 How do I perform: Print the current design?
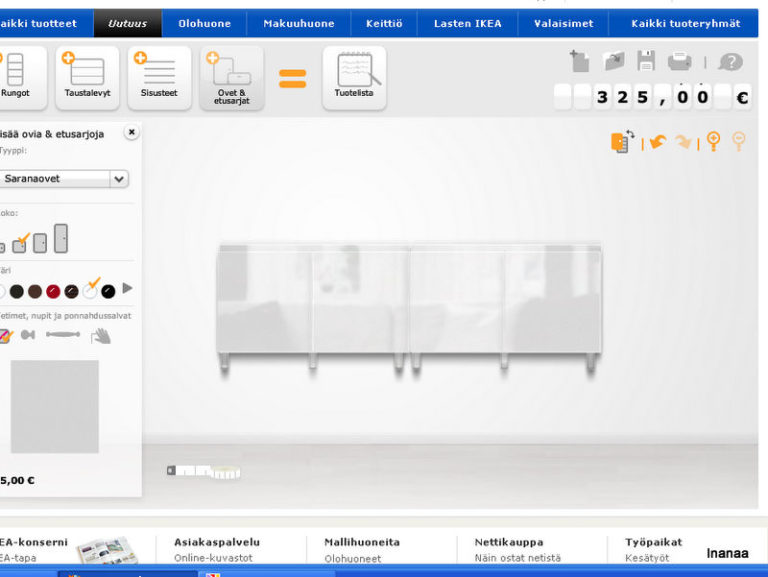[680, 62]
